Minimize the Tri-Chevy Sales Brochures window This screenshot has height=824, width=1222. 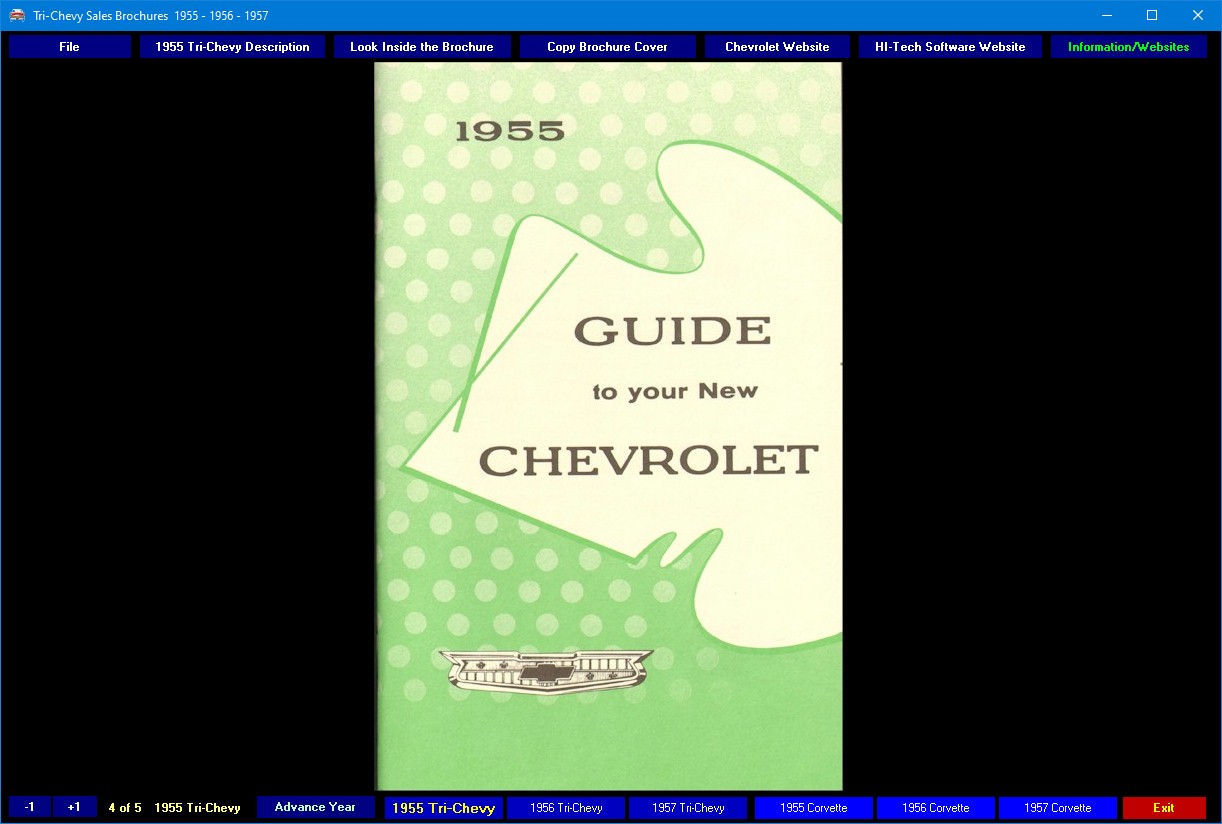point(1107,15)
